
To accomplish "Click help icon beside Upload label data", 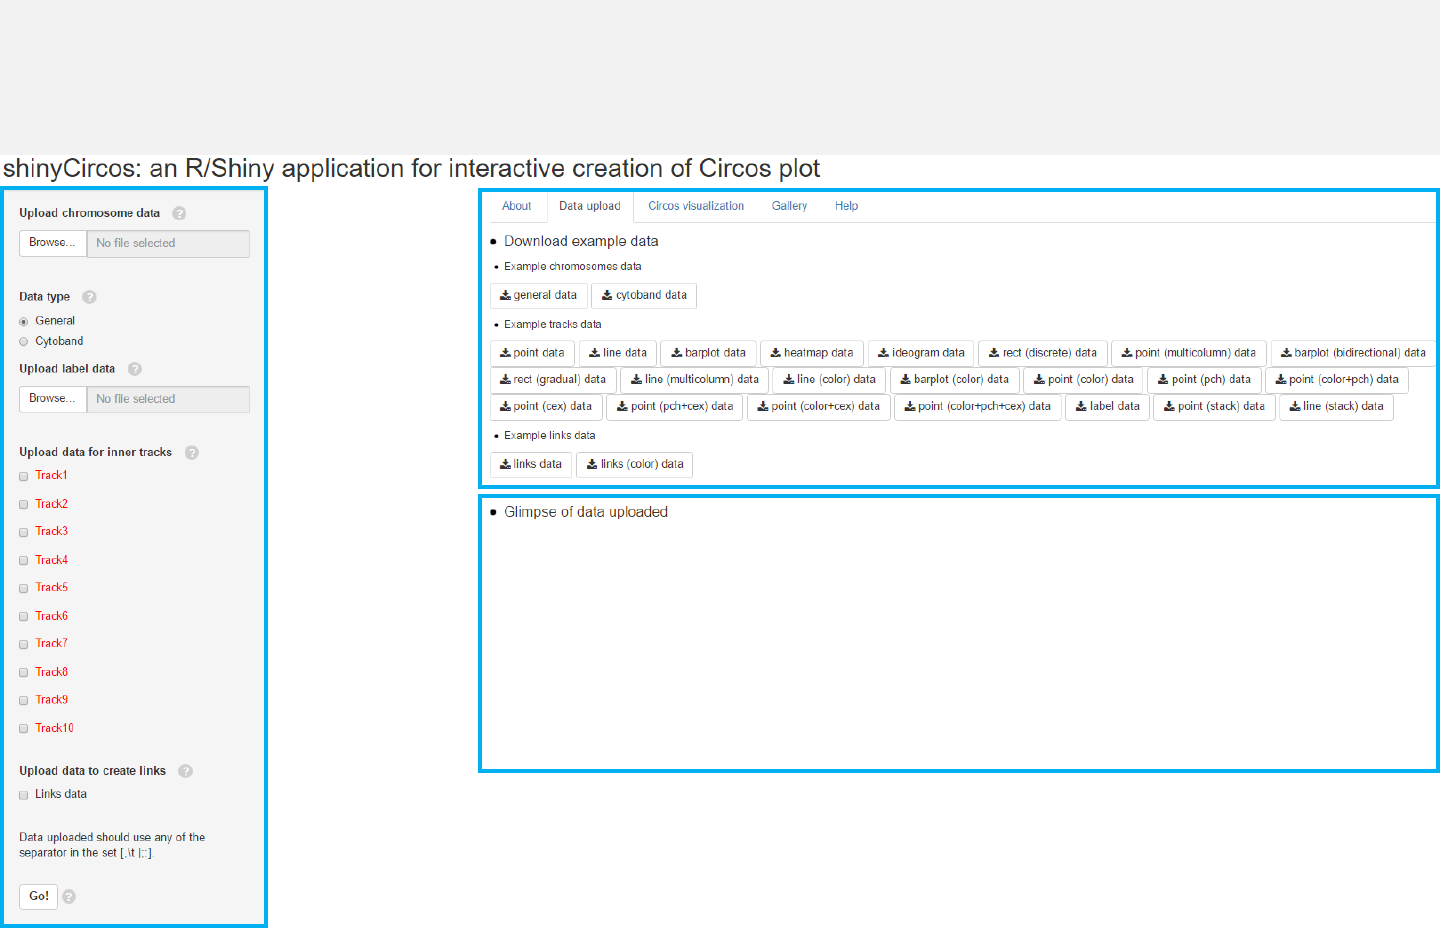I will (x=135, y=369).
